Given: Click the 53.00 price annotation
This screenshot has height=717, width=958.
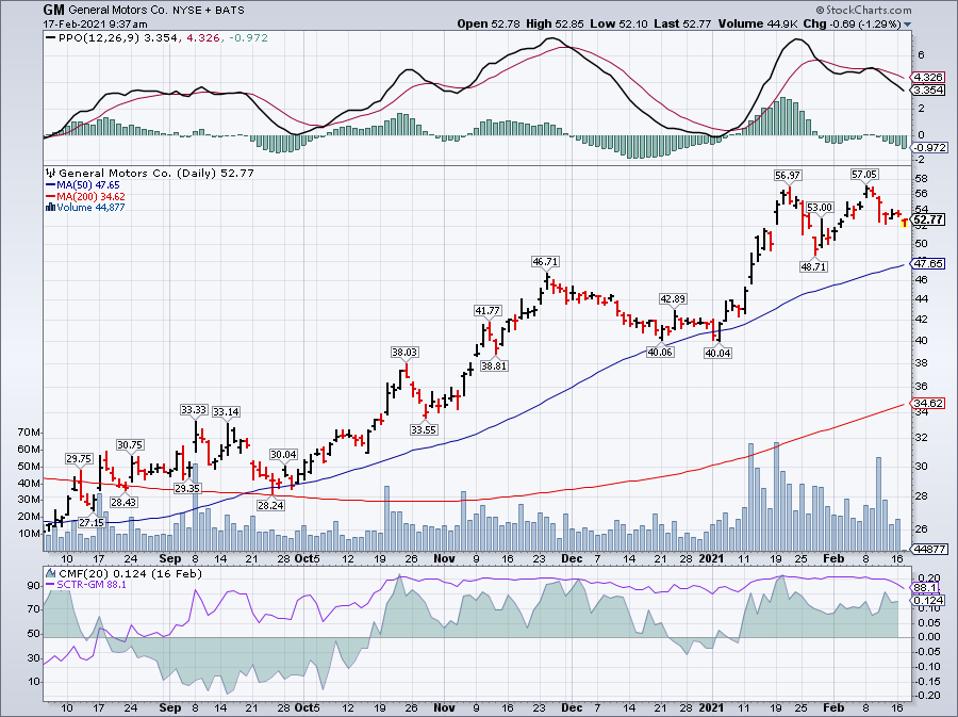Looking at the screenshot, I should click(x=819, y=208).
